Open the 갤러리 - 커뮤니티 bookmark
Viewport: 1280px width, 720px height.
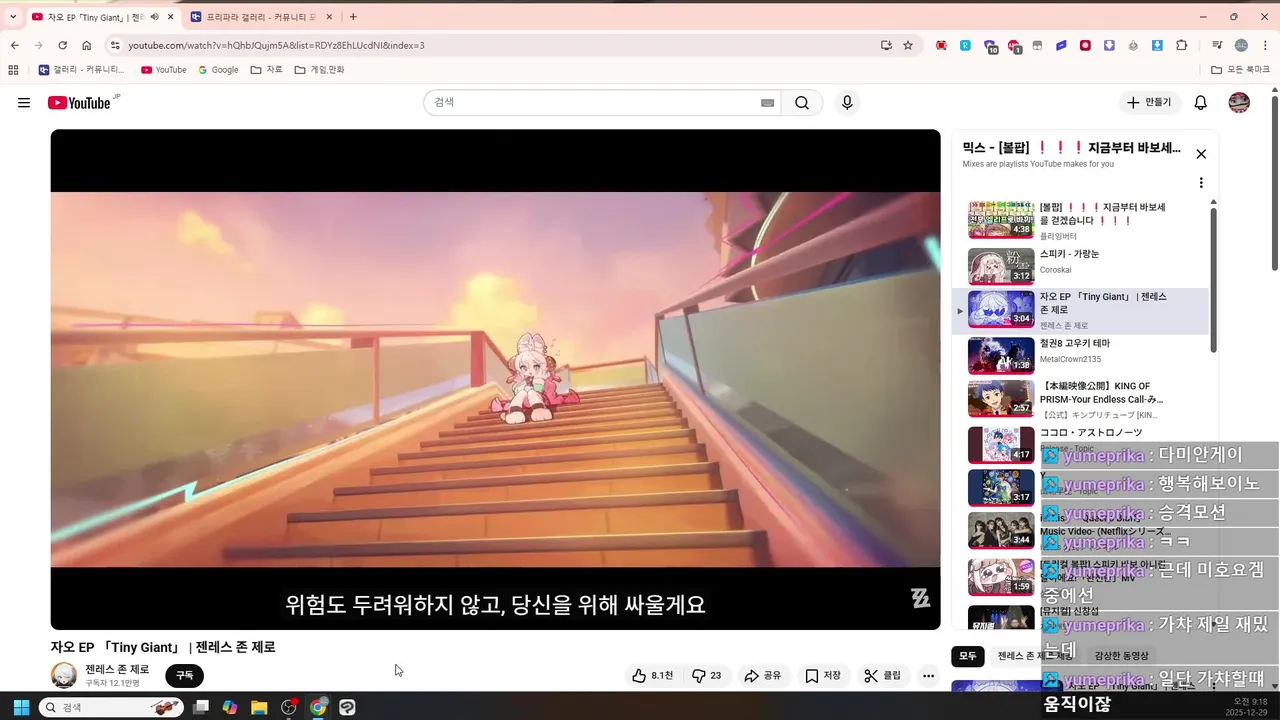[x=82, y=70]
